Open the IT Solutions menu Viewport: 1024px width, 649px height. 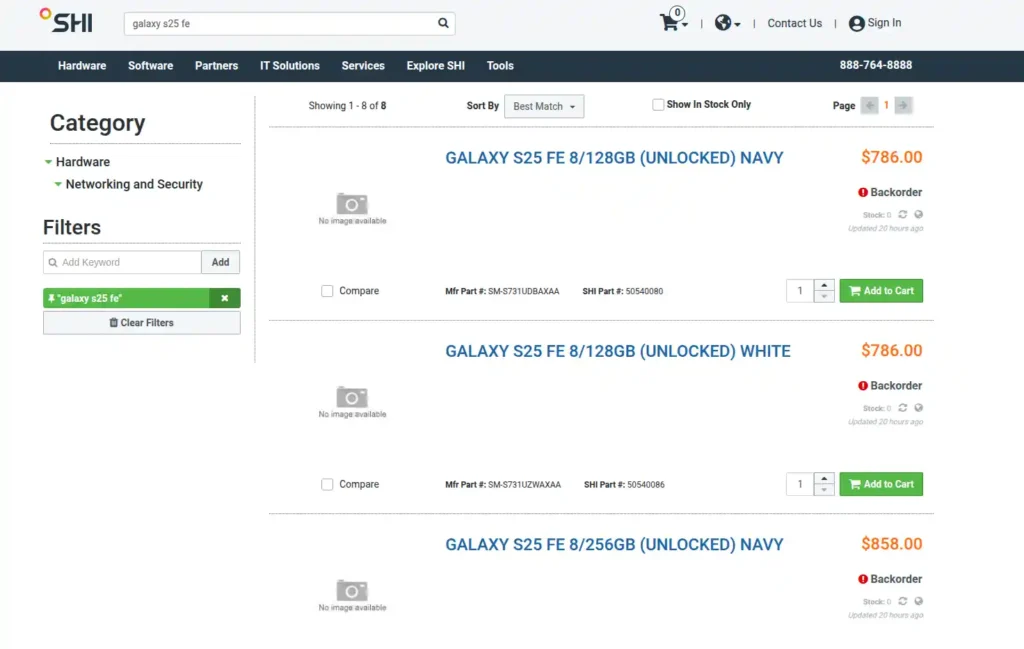point(290,66)
